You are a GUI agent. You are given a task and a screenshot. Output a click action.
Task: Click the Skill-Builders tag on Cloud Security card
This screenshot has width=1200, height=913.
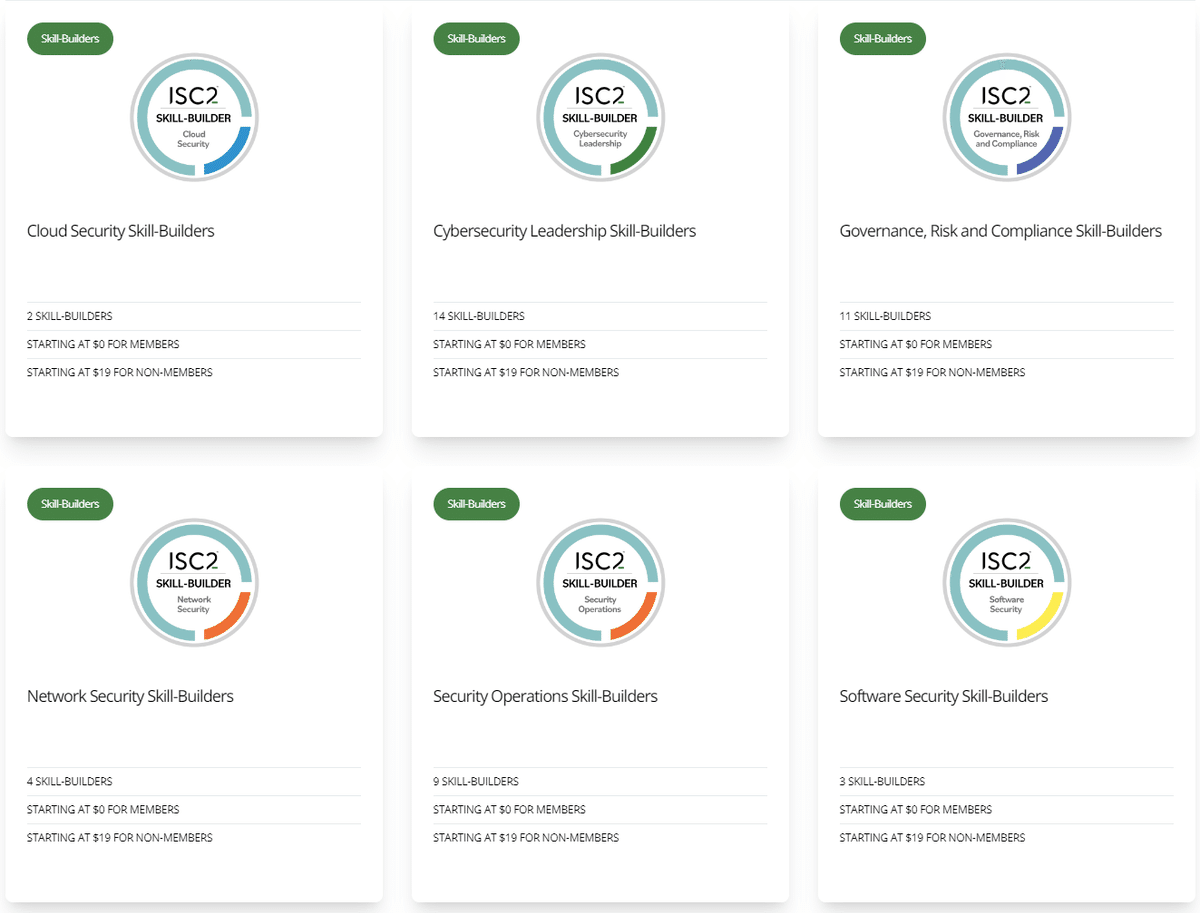pyautogui.click(x=70, y=39)
